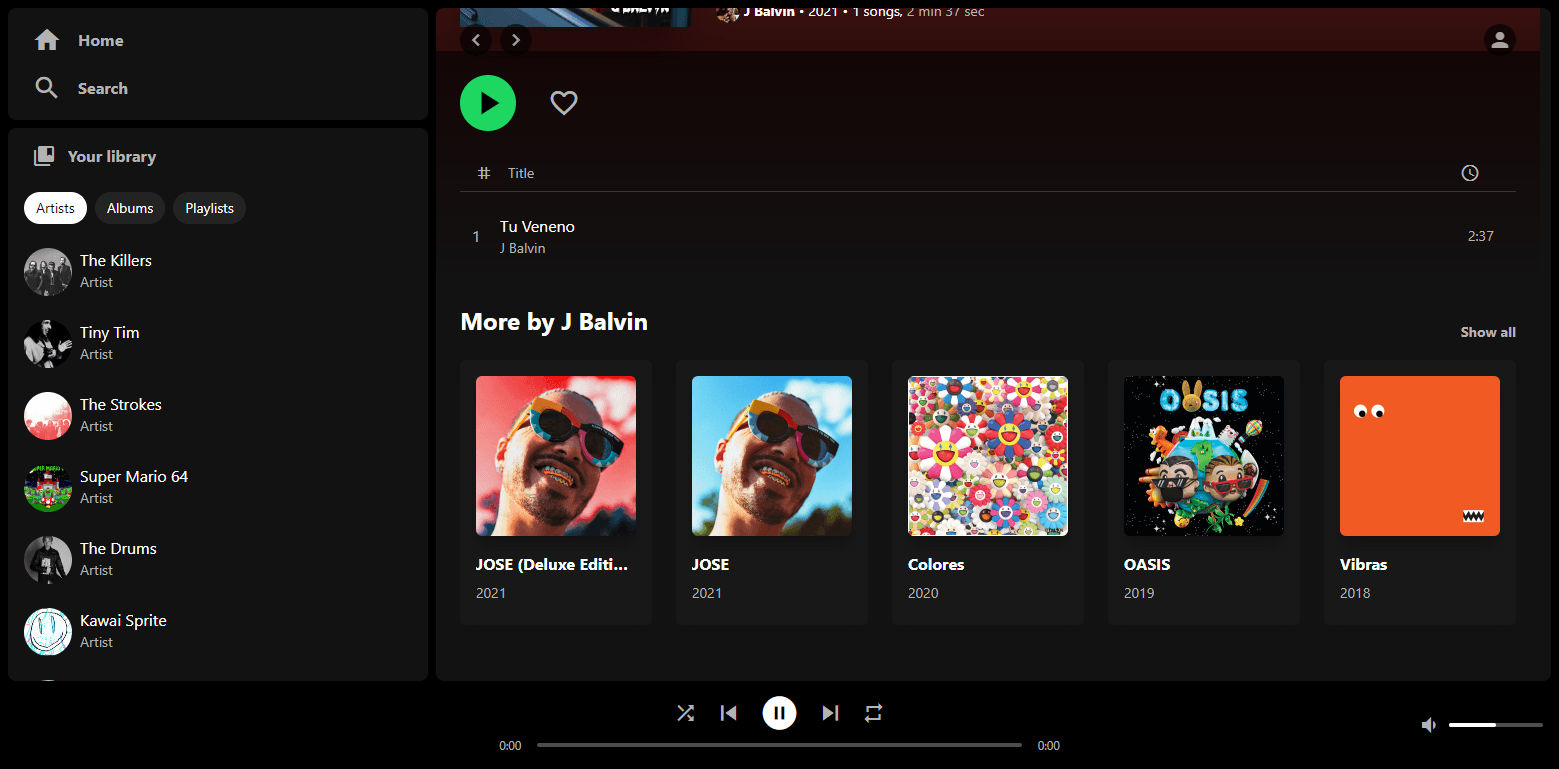The image size is (1559, 769).
Task: Click the Your library icon
Action: click(x=44, y=156)
